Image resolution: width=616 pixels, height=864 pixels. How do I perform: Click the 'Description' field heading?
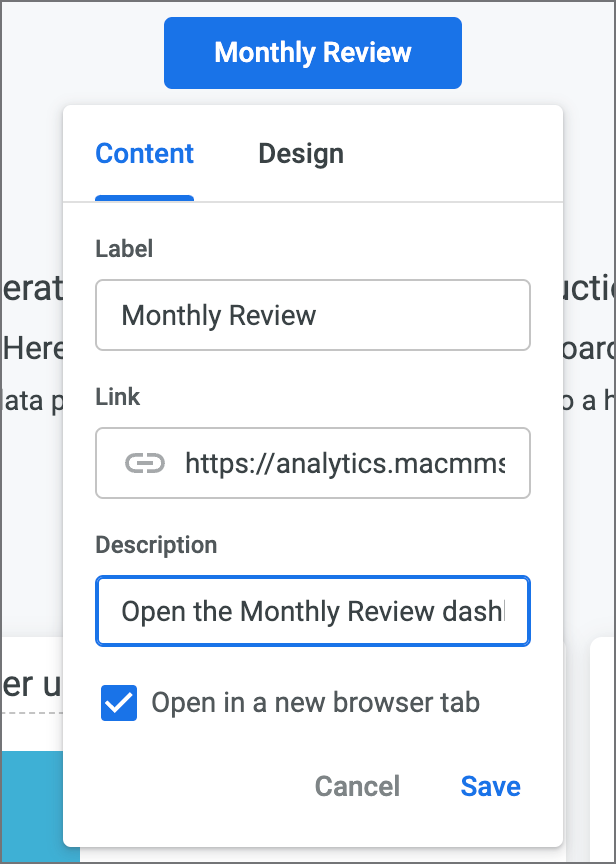(156, 545)
